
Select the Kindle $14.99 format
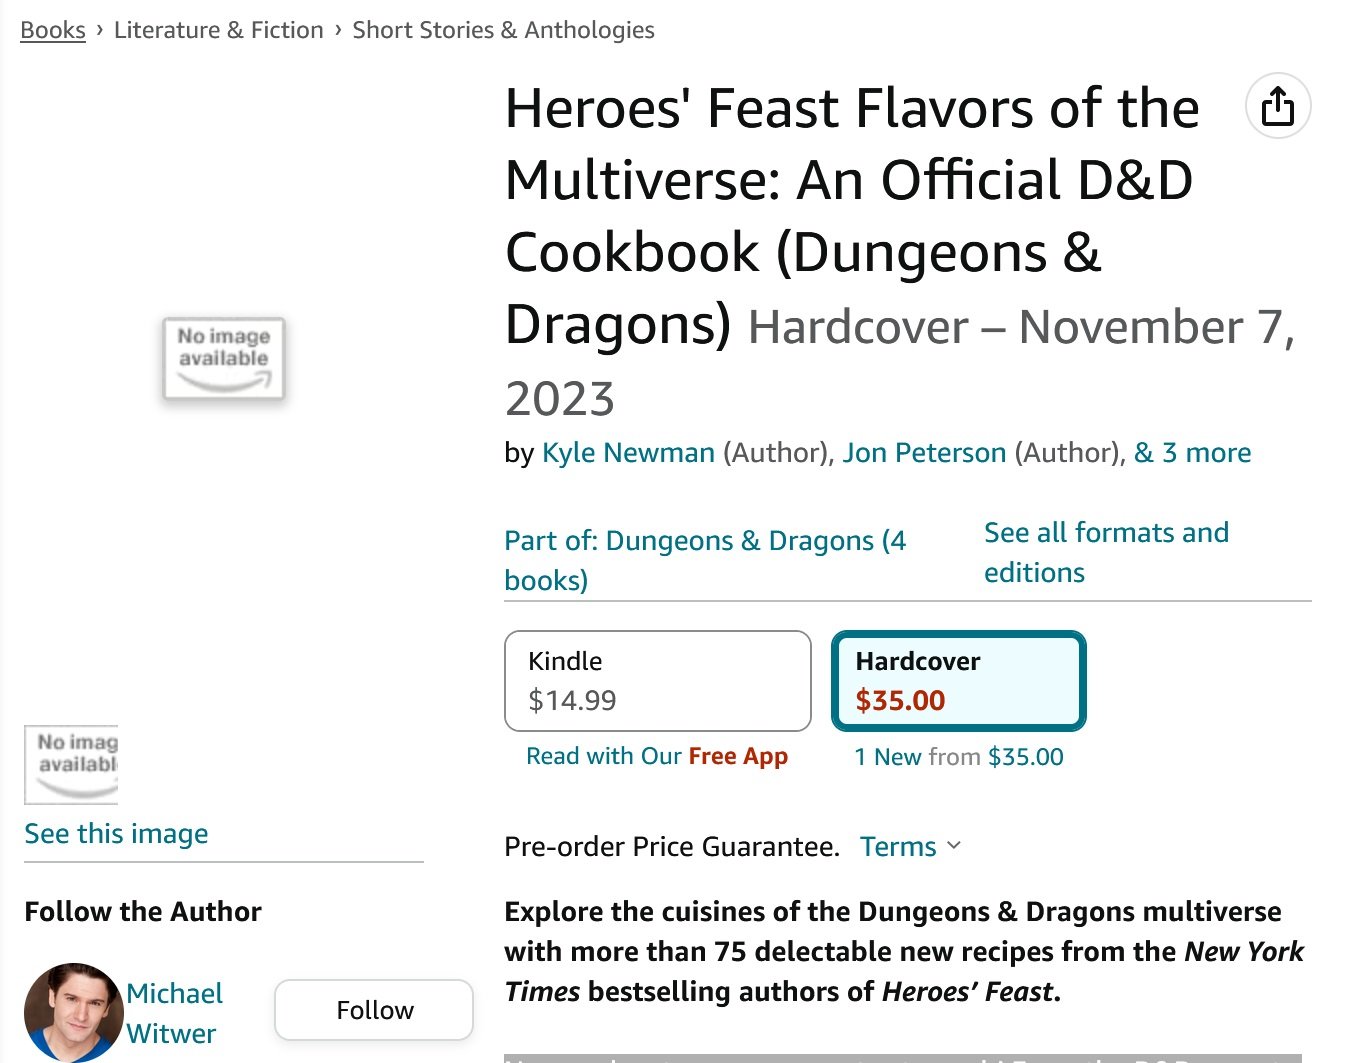(x=657, y=681)
